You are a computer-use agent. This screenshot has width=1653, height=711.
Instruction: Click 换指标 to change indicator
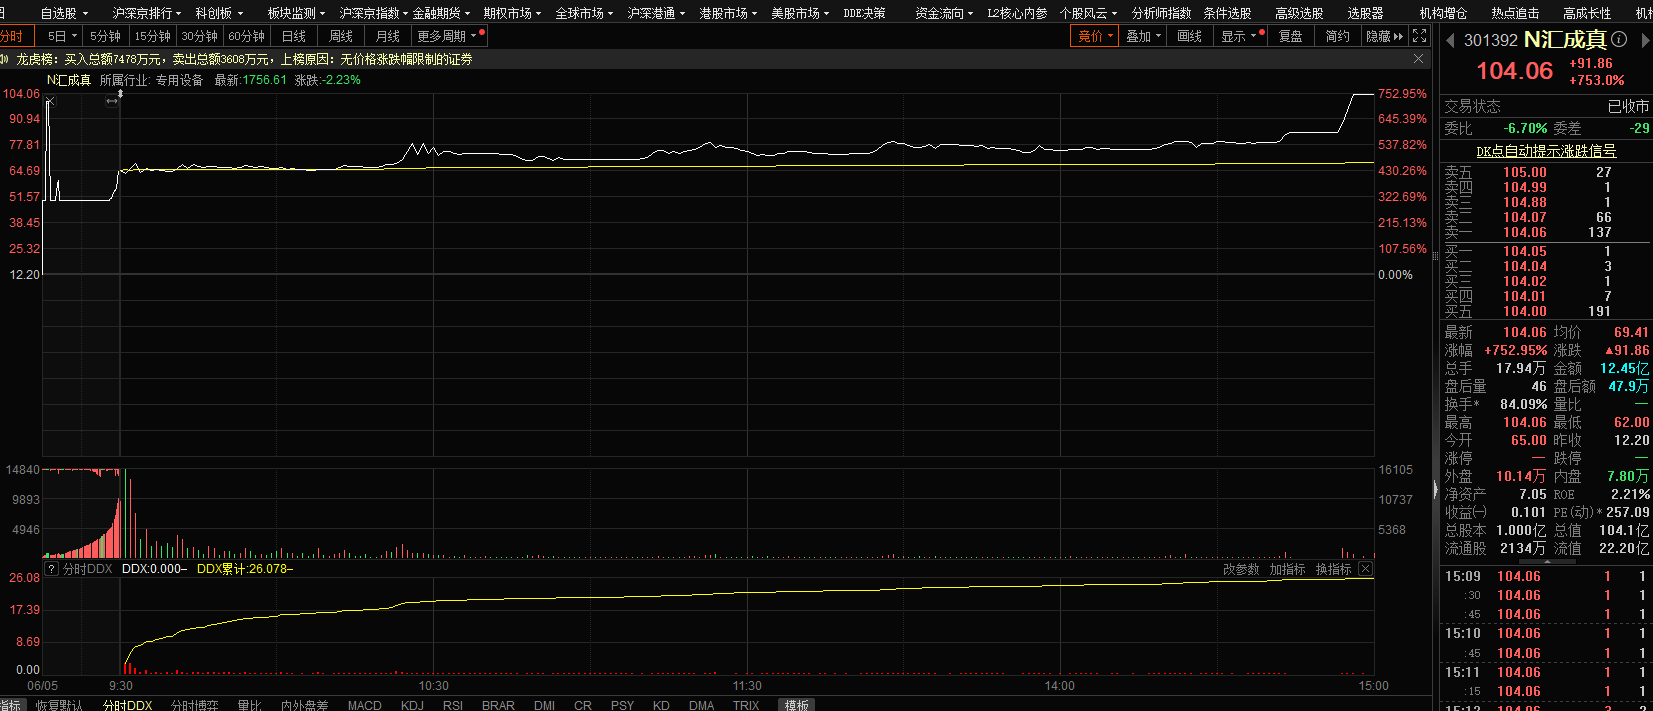point(1333,569)
